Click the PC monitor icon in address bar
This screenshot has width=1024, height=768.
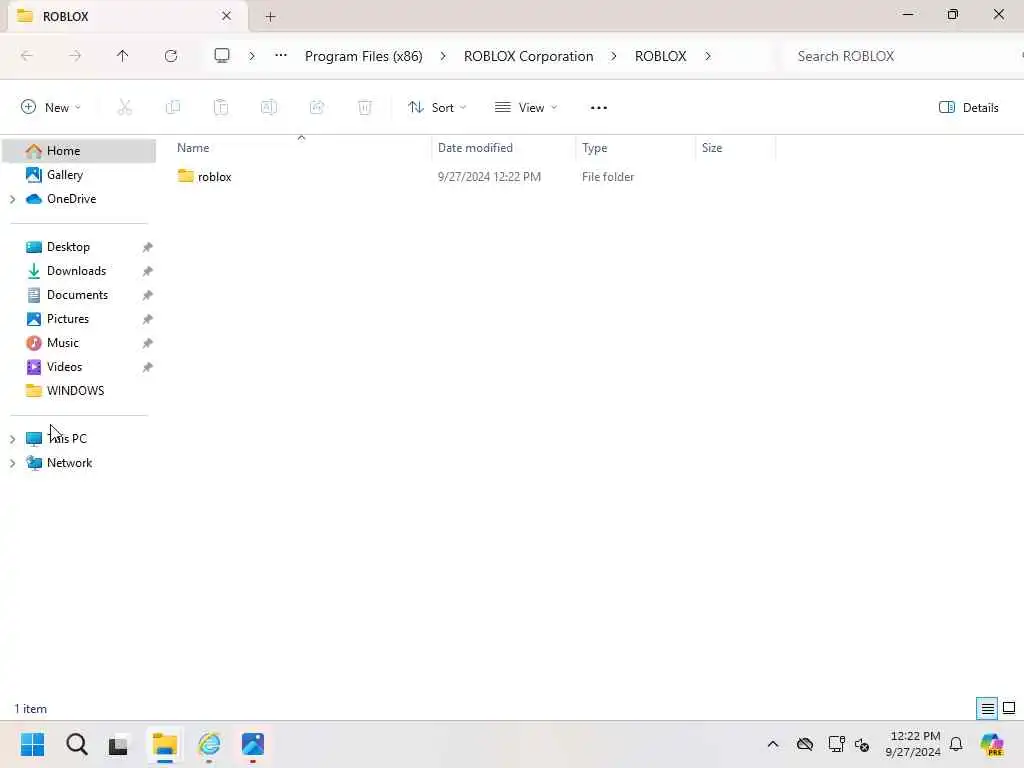tap(222, 56)
